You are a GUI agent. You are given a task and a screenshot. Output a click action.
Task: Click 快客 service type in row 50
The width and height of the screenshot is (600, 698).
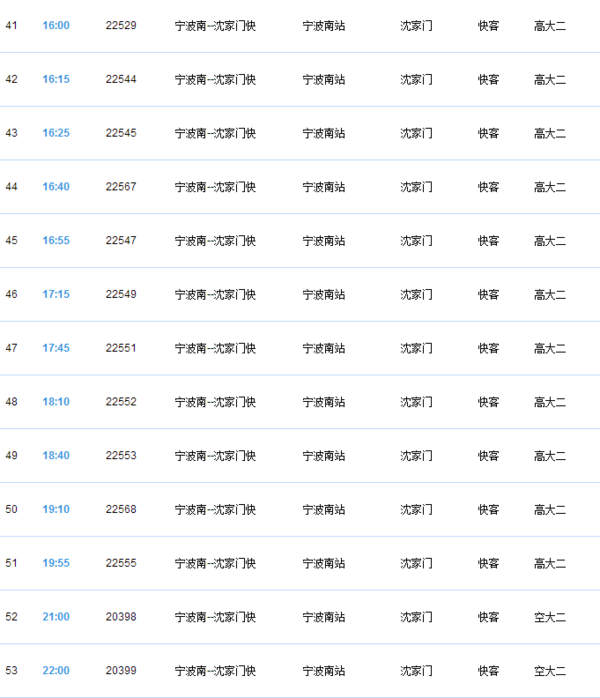488,510
